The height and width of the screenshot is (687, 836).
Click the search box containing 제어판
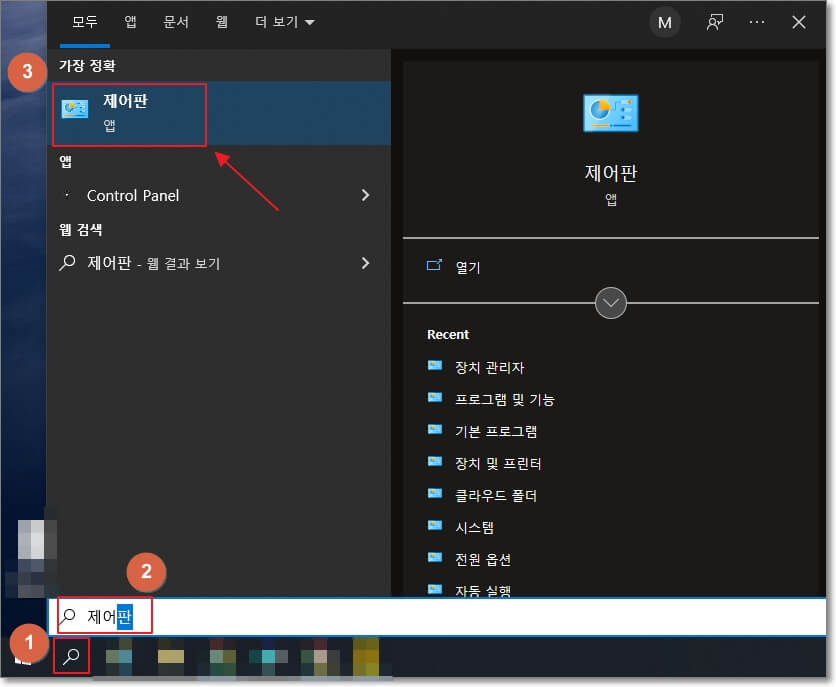click(x=437, y=617)
